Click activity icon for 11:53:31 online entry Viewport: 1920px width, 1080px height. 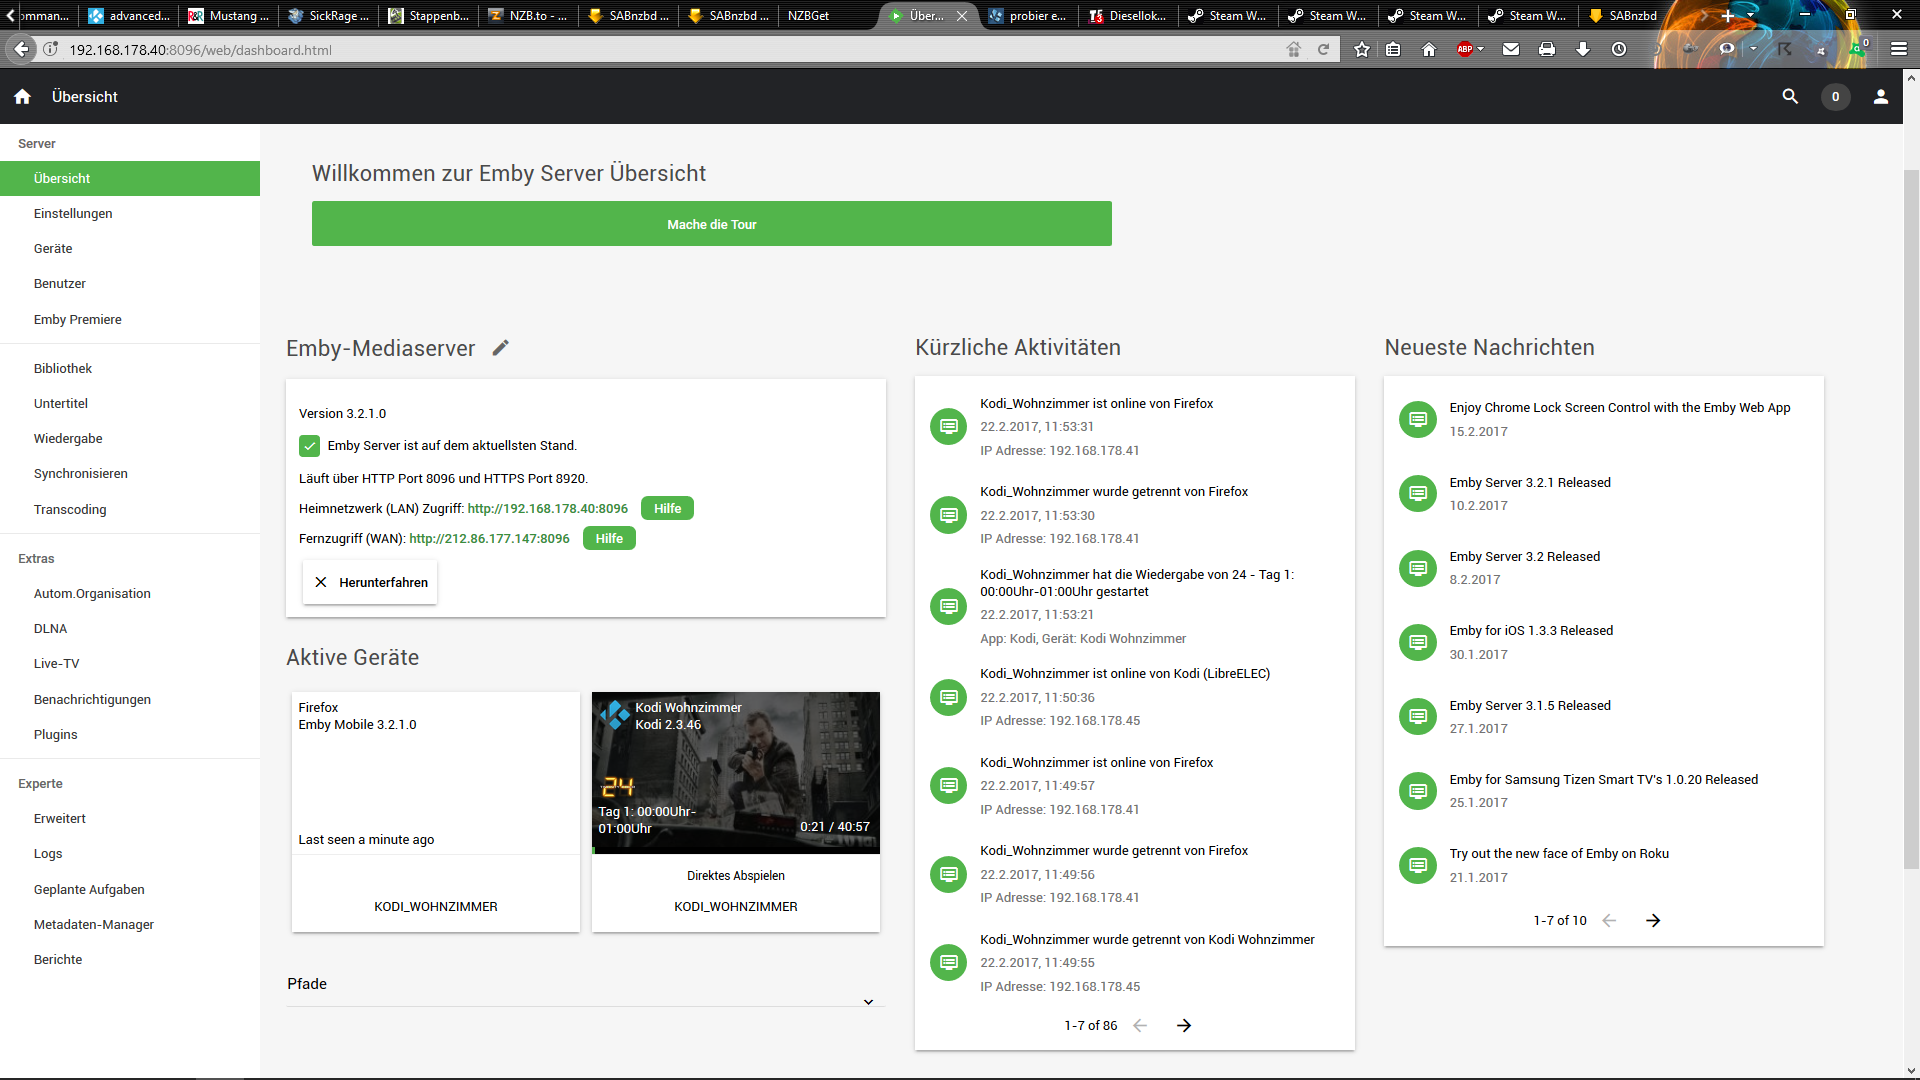(948, 427)
